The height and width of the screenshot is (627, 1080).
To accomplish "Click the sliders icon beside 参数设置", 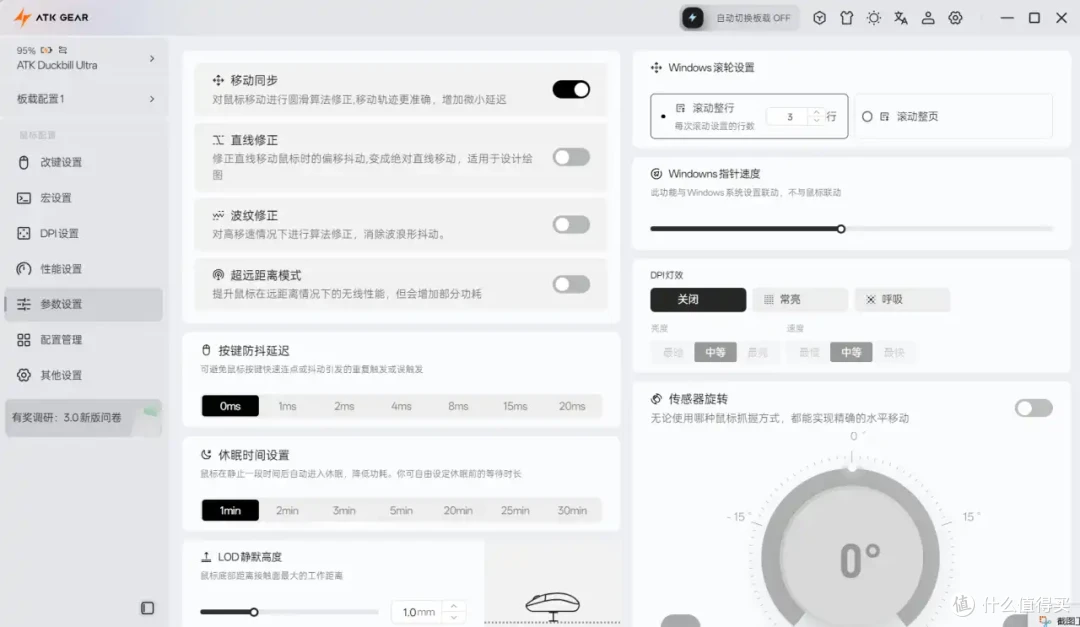I will point(23,304).
